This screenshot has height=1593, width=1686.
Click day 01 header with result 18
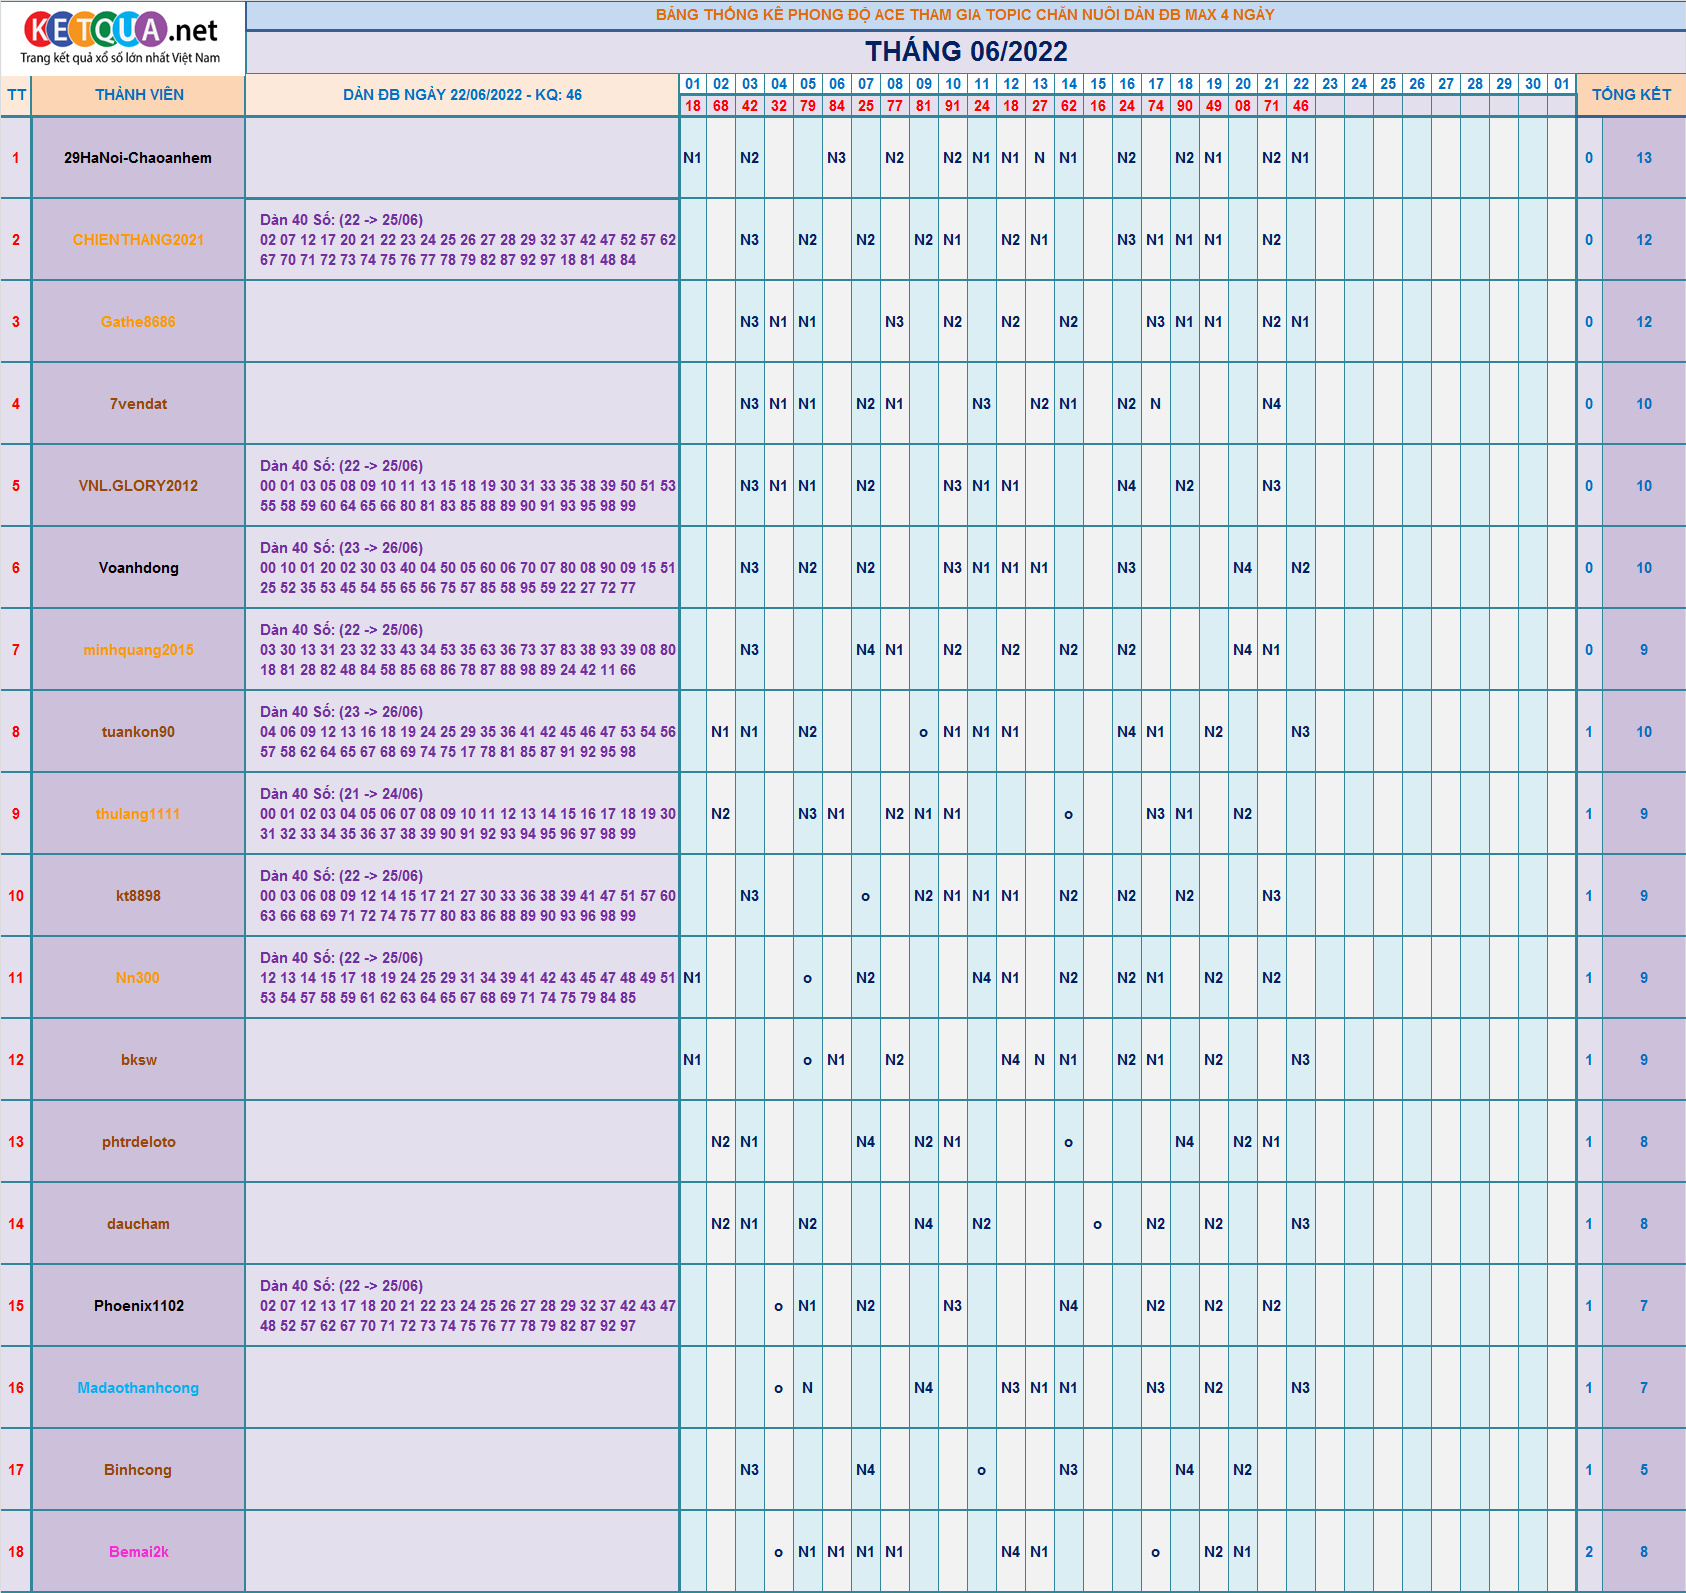[x=693, y=95]
